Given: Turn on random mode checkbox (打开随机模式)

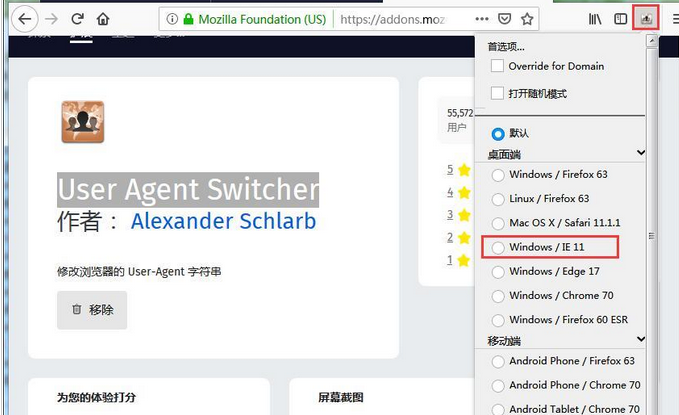Looking at the screenshot, I should coord(497,93).
